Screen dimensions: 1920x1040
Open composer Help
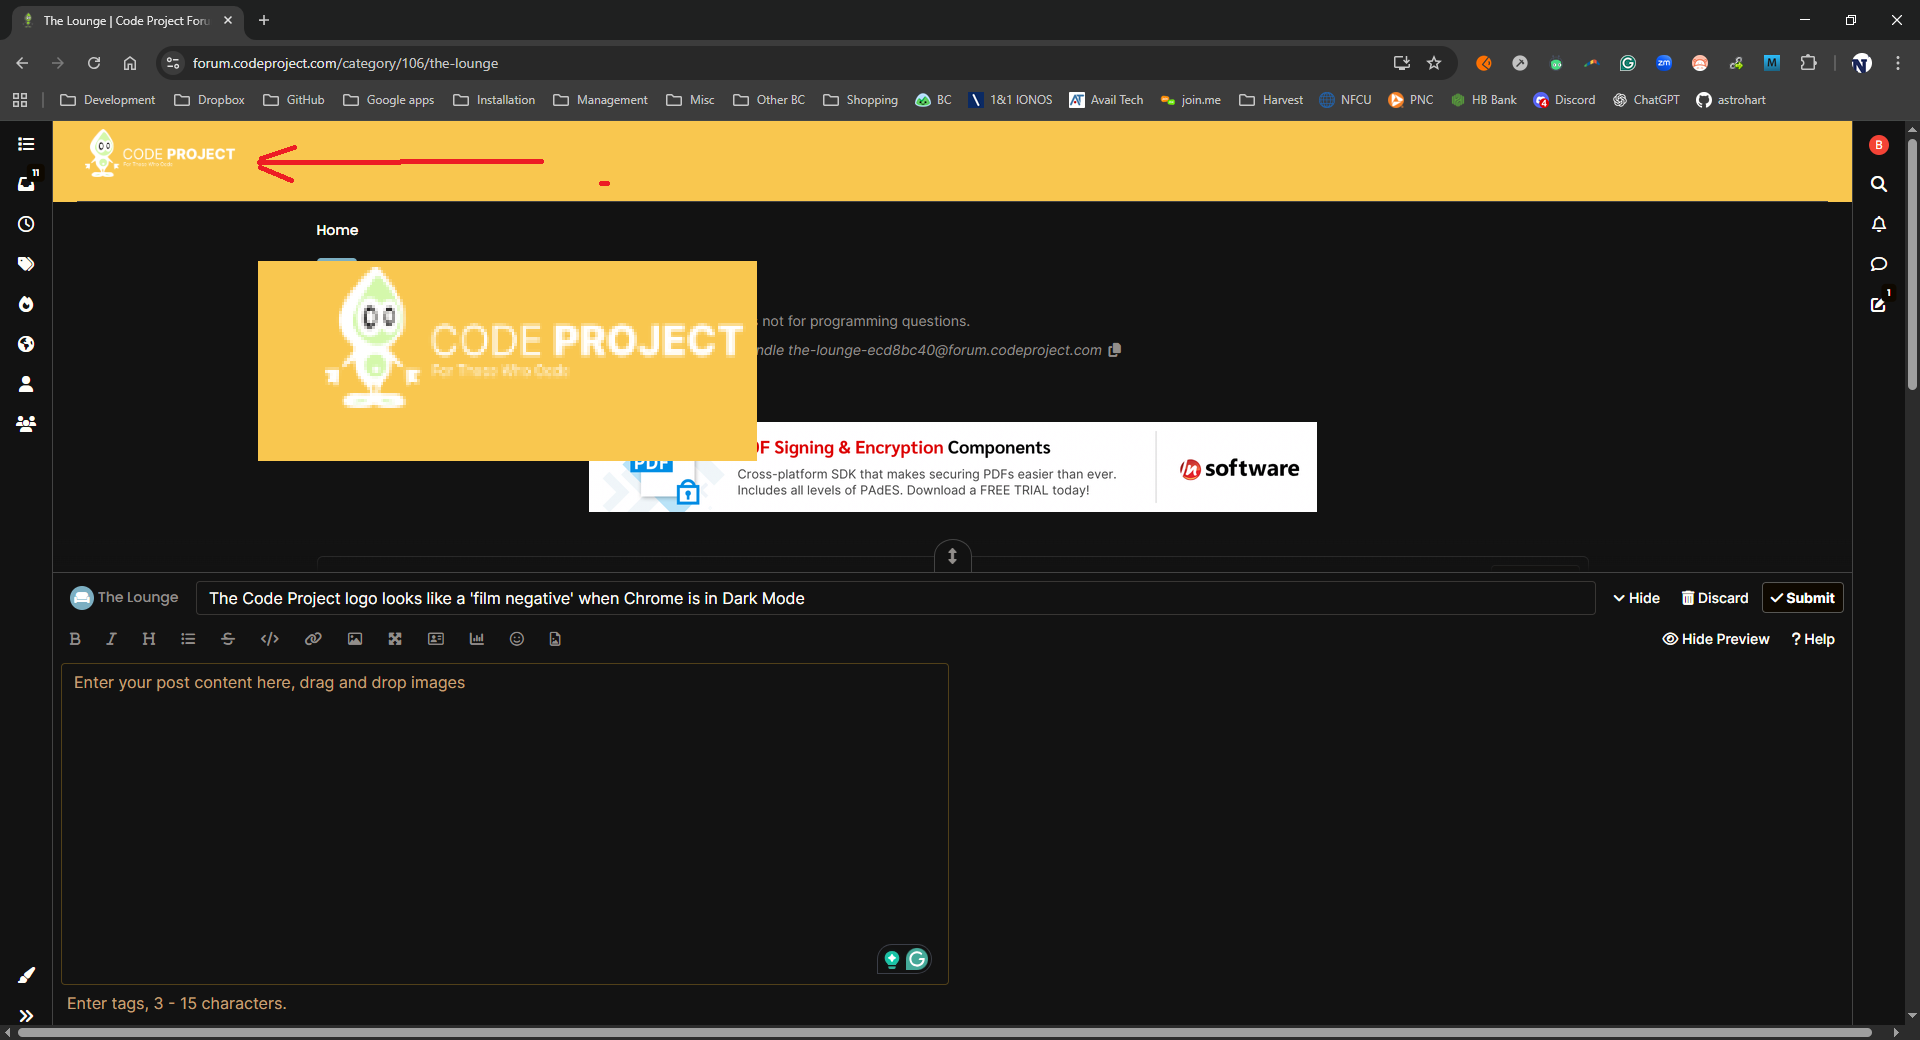coord(1813,639)
